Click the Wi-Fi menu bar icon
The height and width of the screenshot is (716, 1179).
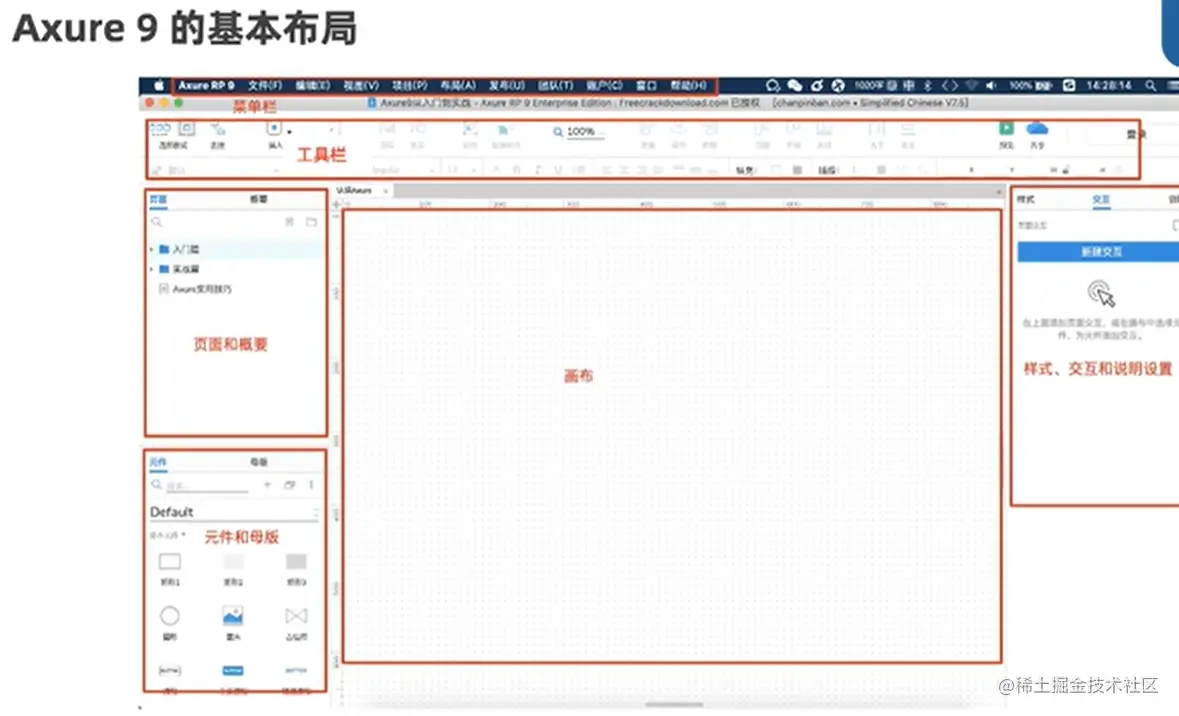click(971, 86)
